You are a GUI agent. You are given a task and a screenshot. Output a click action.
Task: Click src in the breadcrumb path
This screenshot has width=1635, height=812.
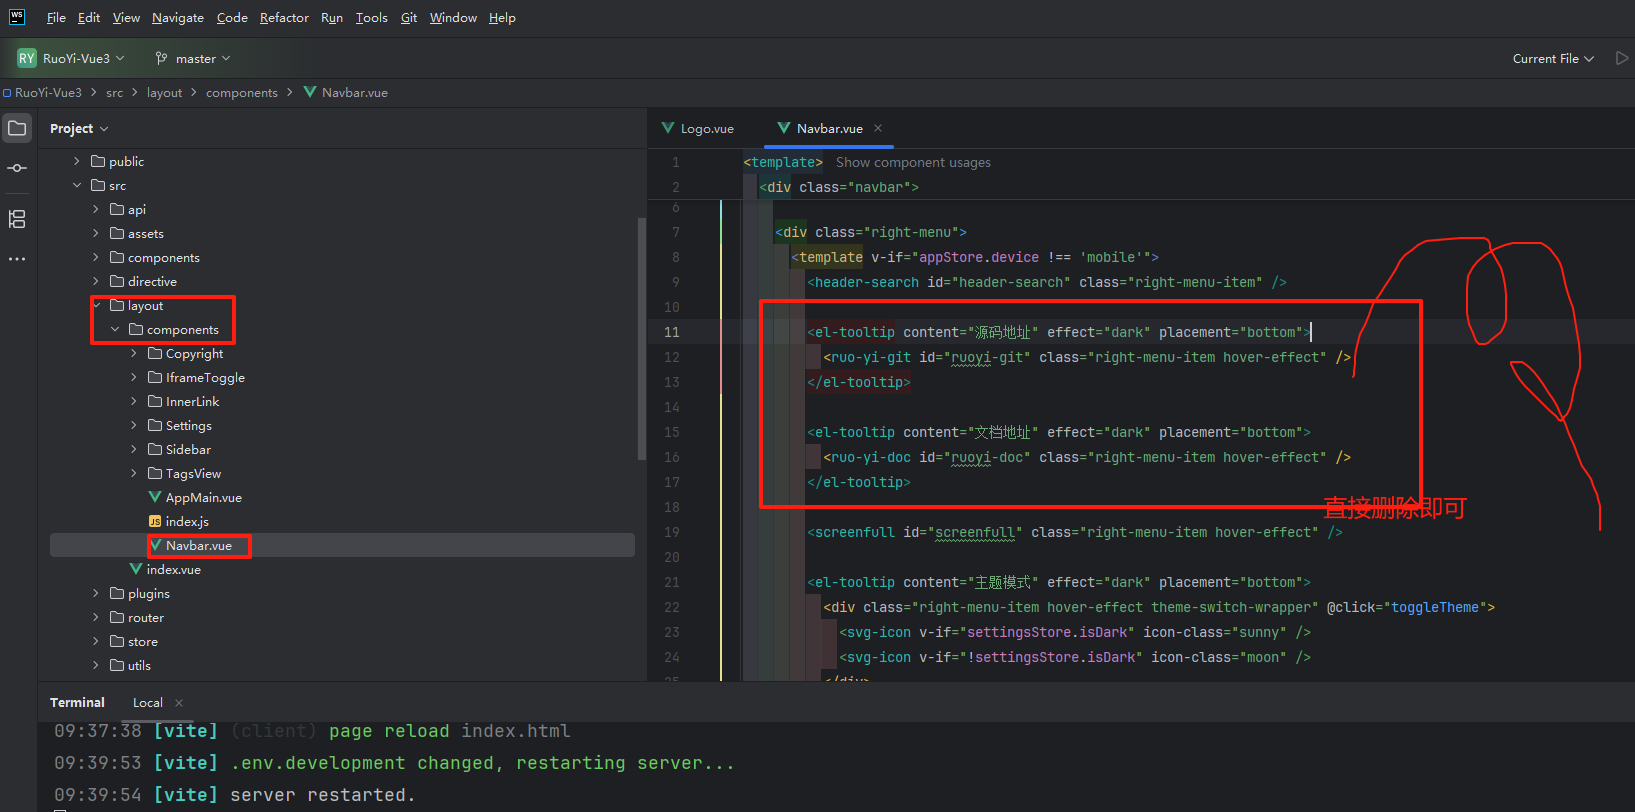pyautogui.click(x=114, y=92)
